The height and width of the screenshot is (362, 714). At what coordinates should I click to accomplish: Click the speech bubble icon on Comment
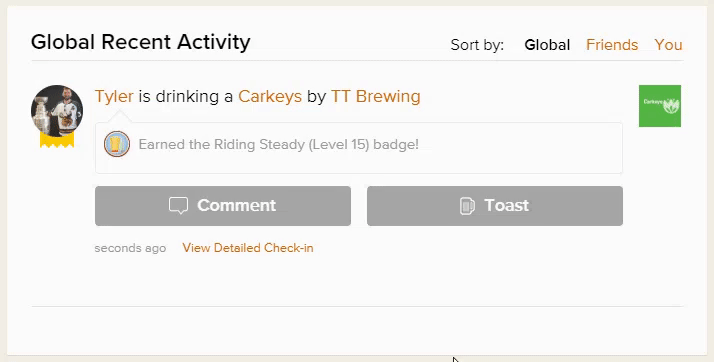pos(178,205)
